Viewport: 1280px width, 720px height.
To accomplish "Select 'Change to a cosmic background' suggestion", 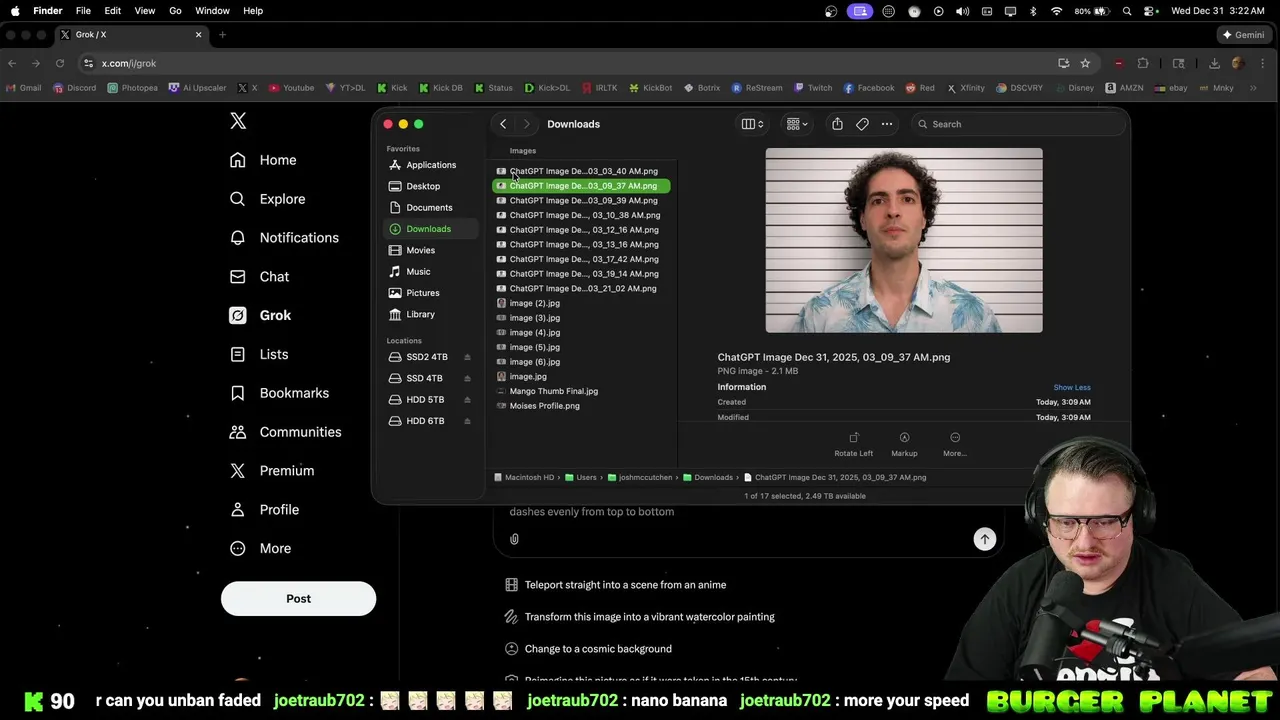I will (588, 649).
